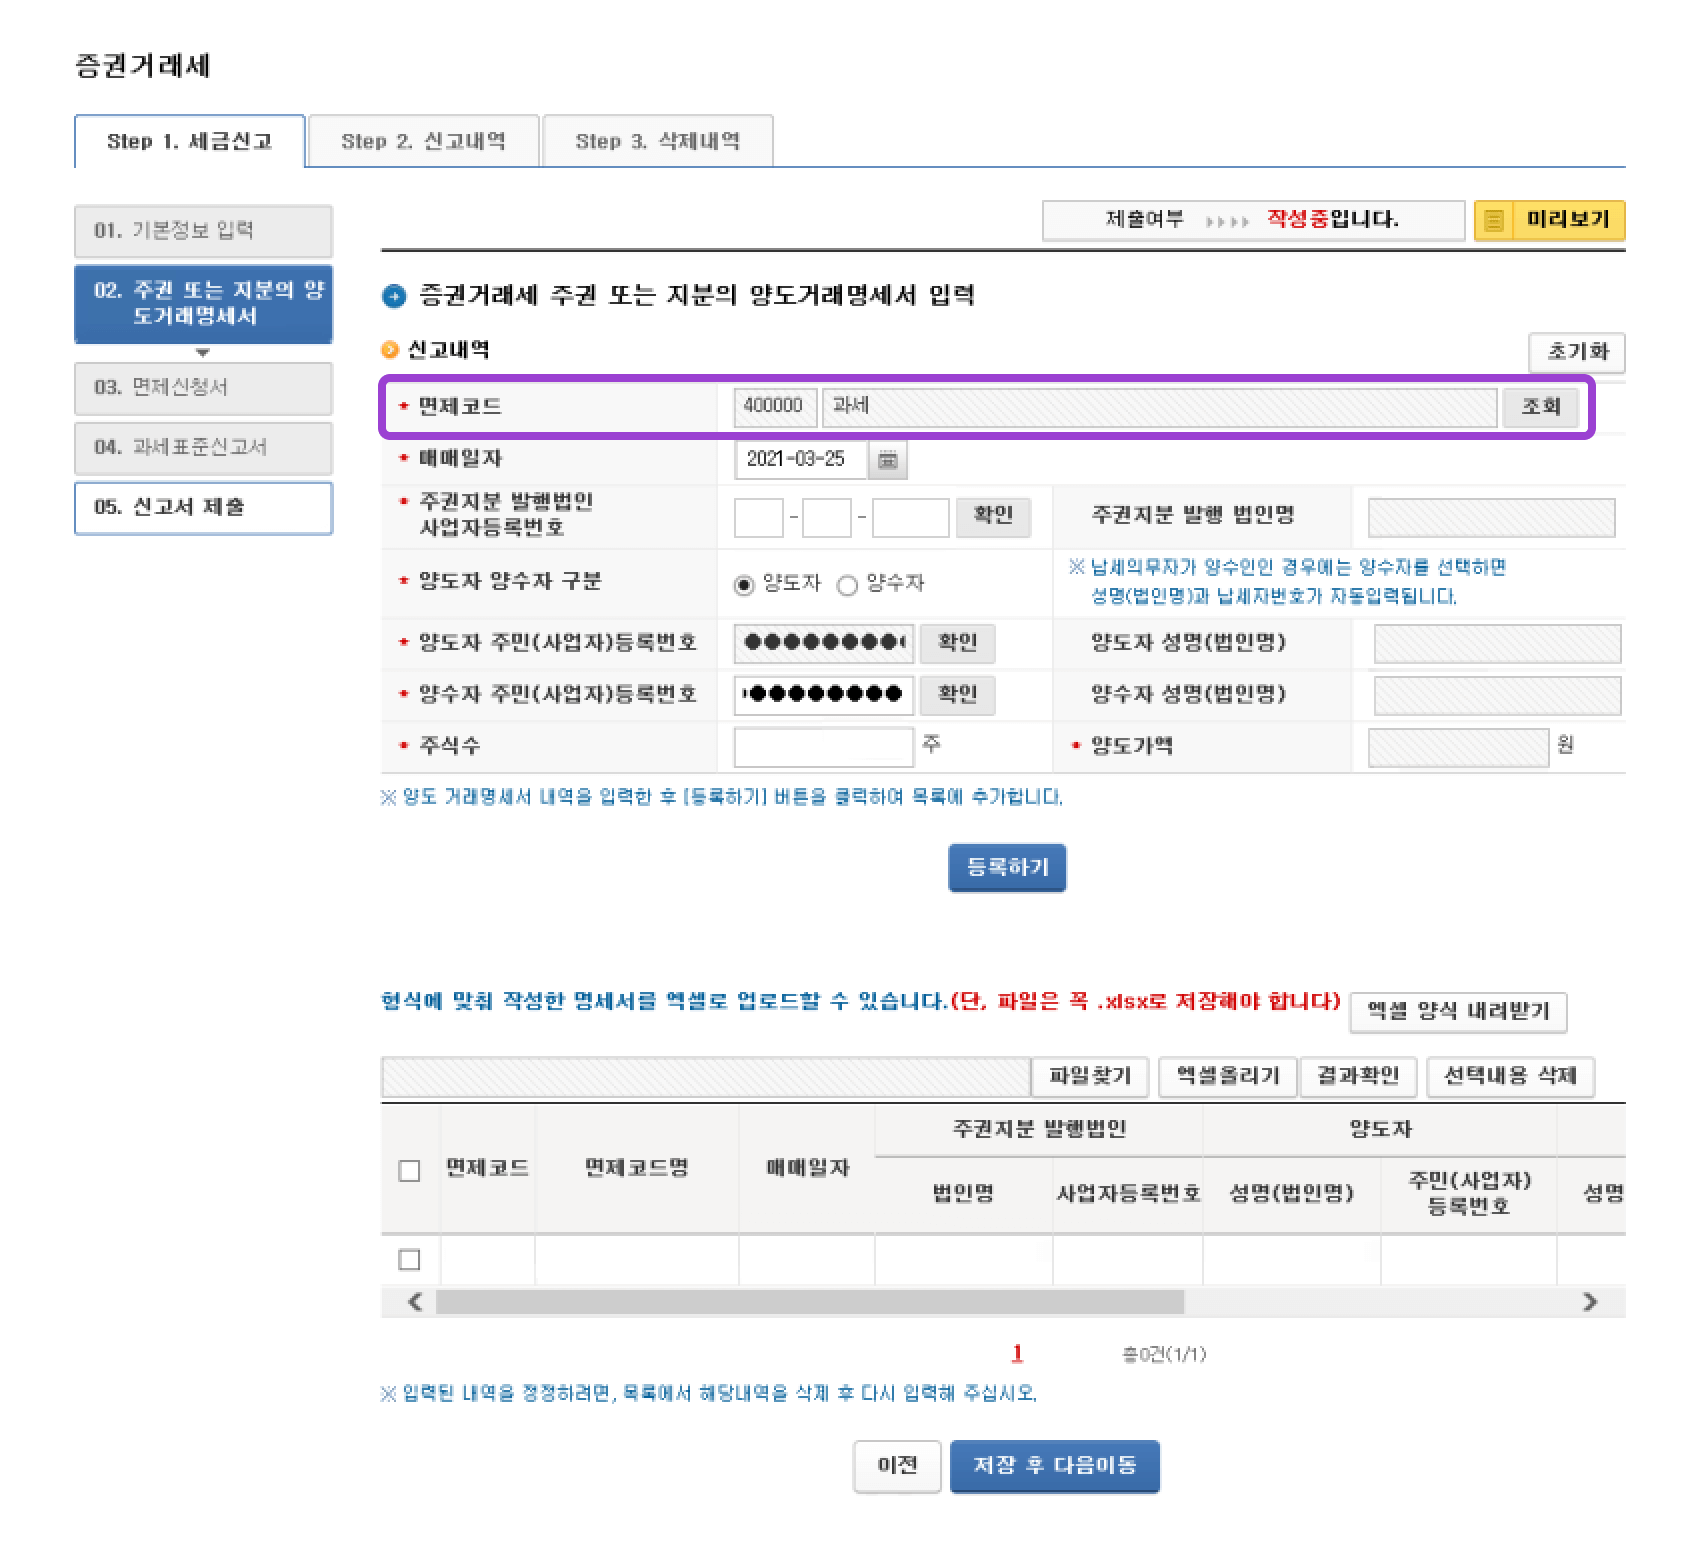Open 03. 면제신청서 in the left sidebar
The width and height of the screenshot is (1700, 1554).
tap(203, 388)
